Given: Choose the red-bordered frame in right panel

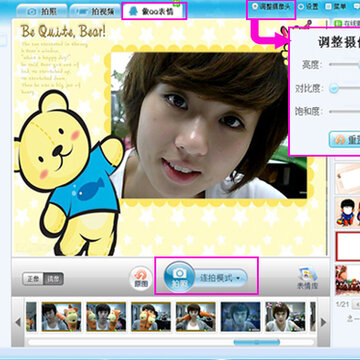Looking at the screenshot, I should click(347, 247).
